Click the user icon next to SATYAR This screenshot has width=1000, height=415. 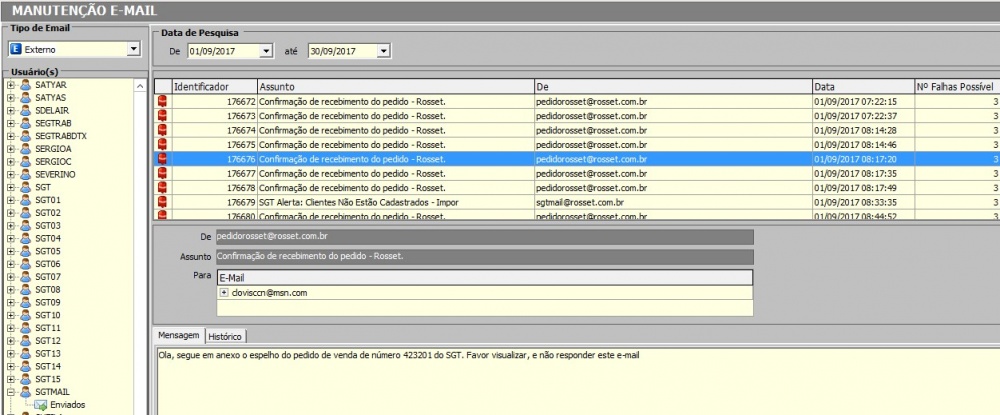[x=26, y=86]
